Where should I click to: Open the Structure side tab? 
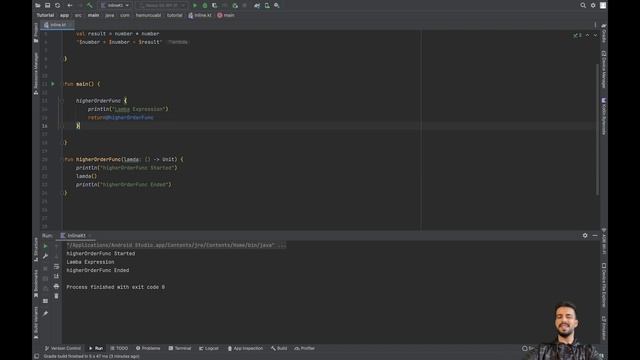pos(36,249)
